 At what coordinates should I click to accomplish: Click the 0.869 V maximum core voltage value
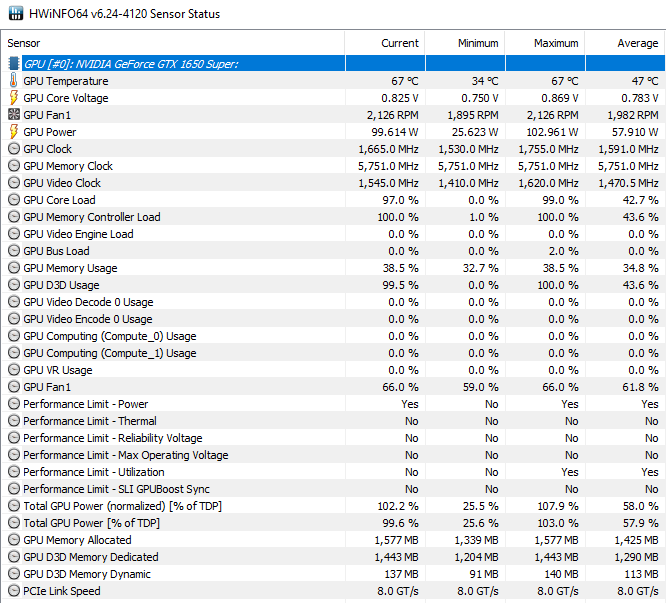(560, 98)
